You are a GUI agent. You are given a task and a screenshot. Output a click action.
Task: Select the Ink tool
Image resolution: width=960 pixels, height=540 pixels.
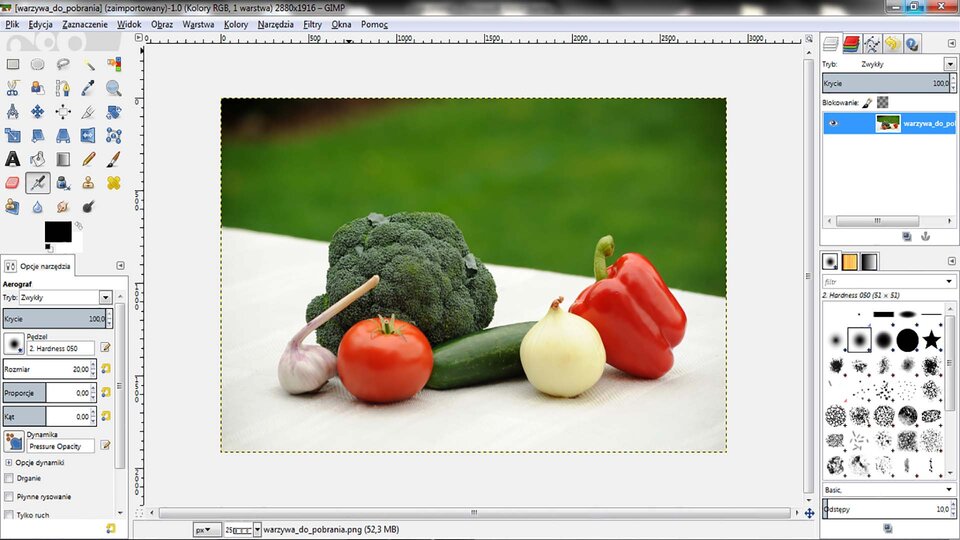tap(63, 182)
